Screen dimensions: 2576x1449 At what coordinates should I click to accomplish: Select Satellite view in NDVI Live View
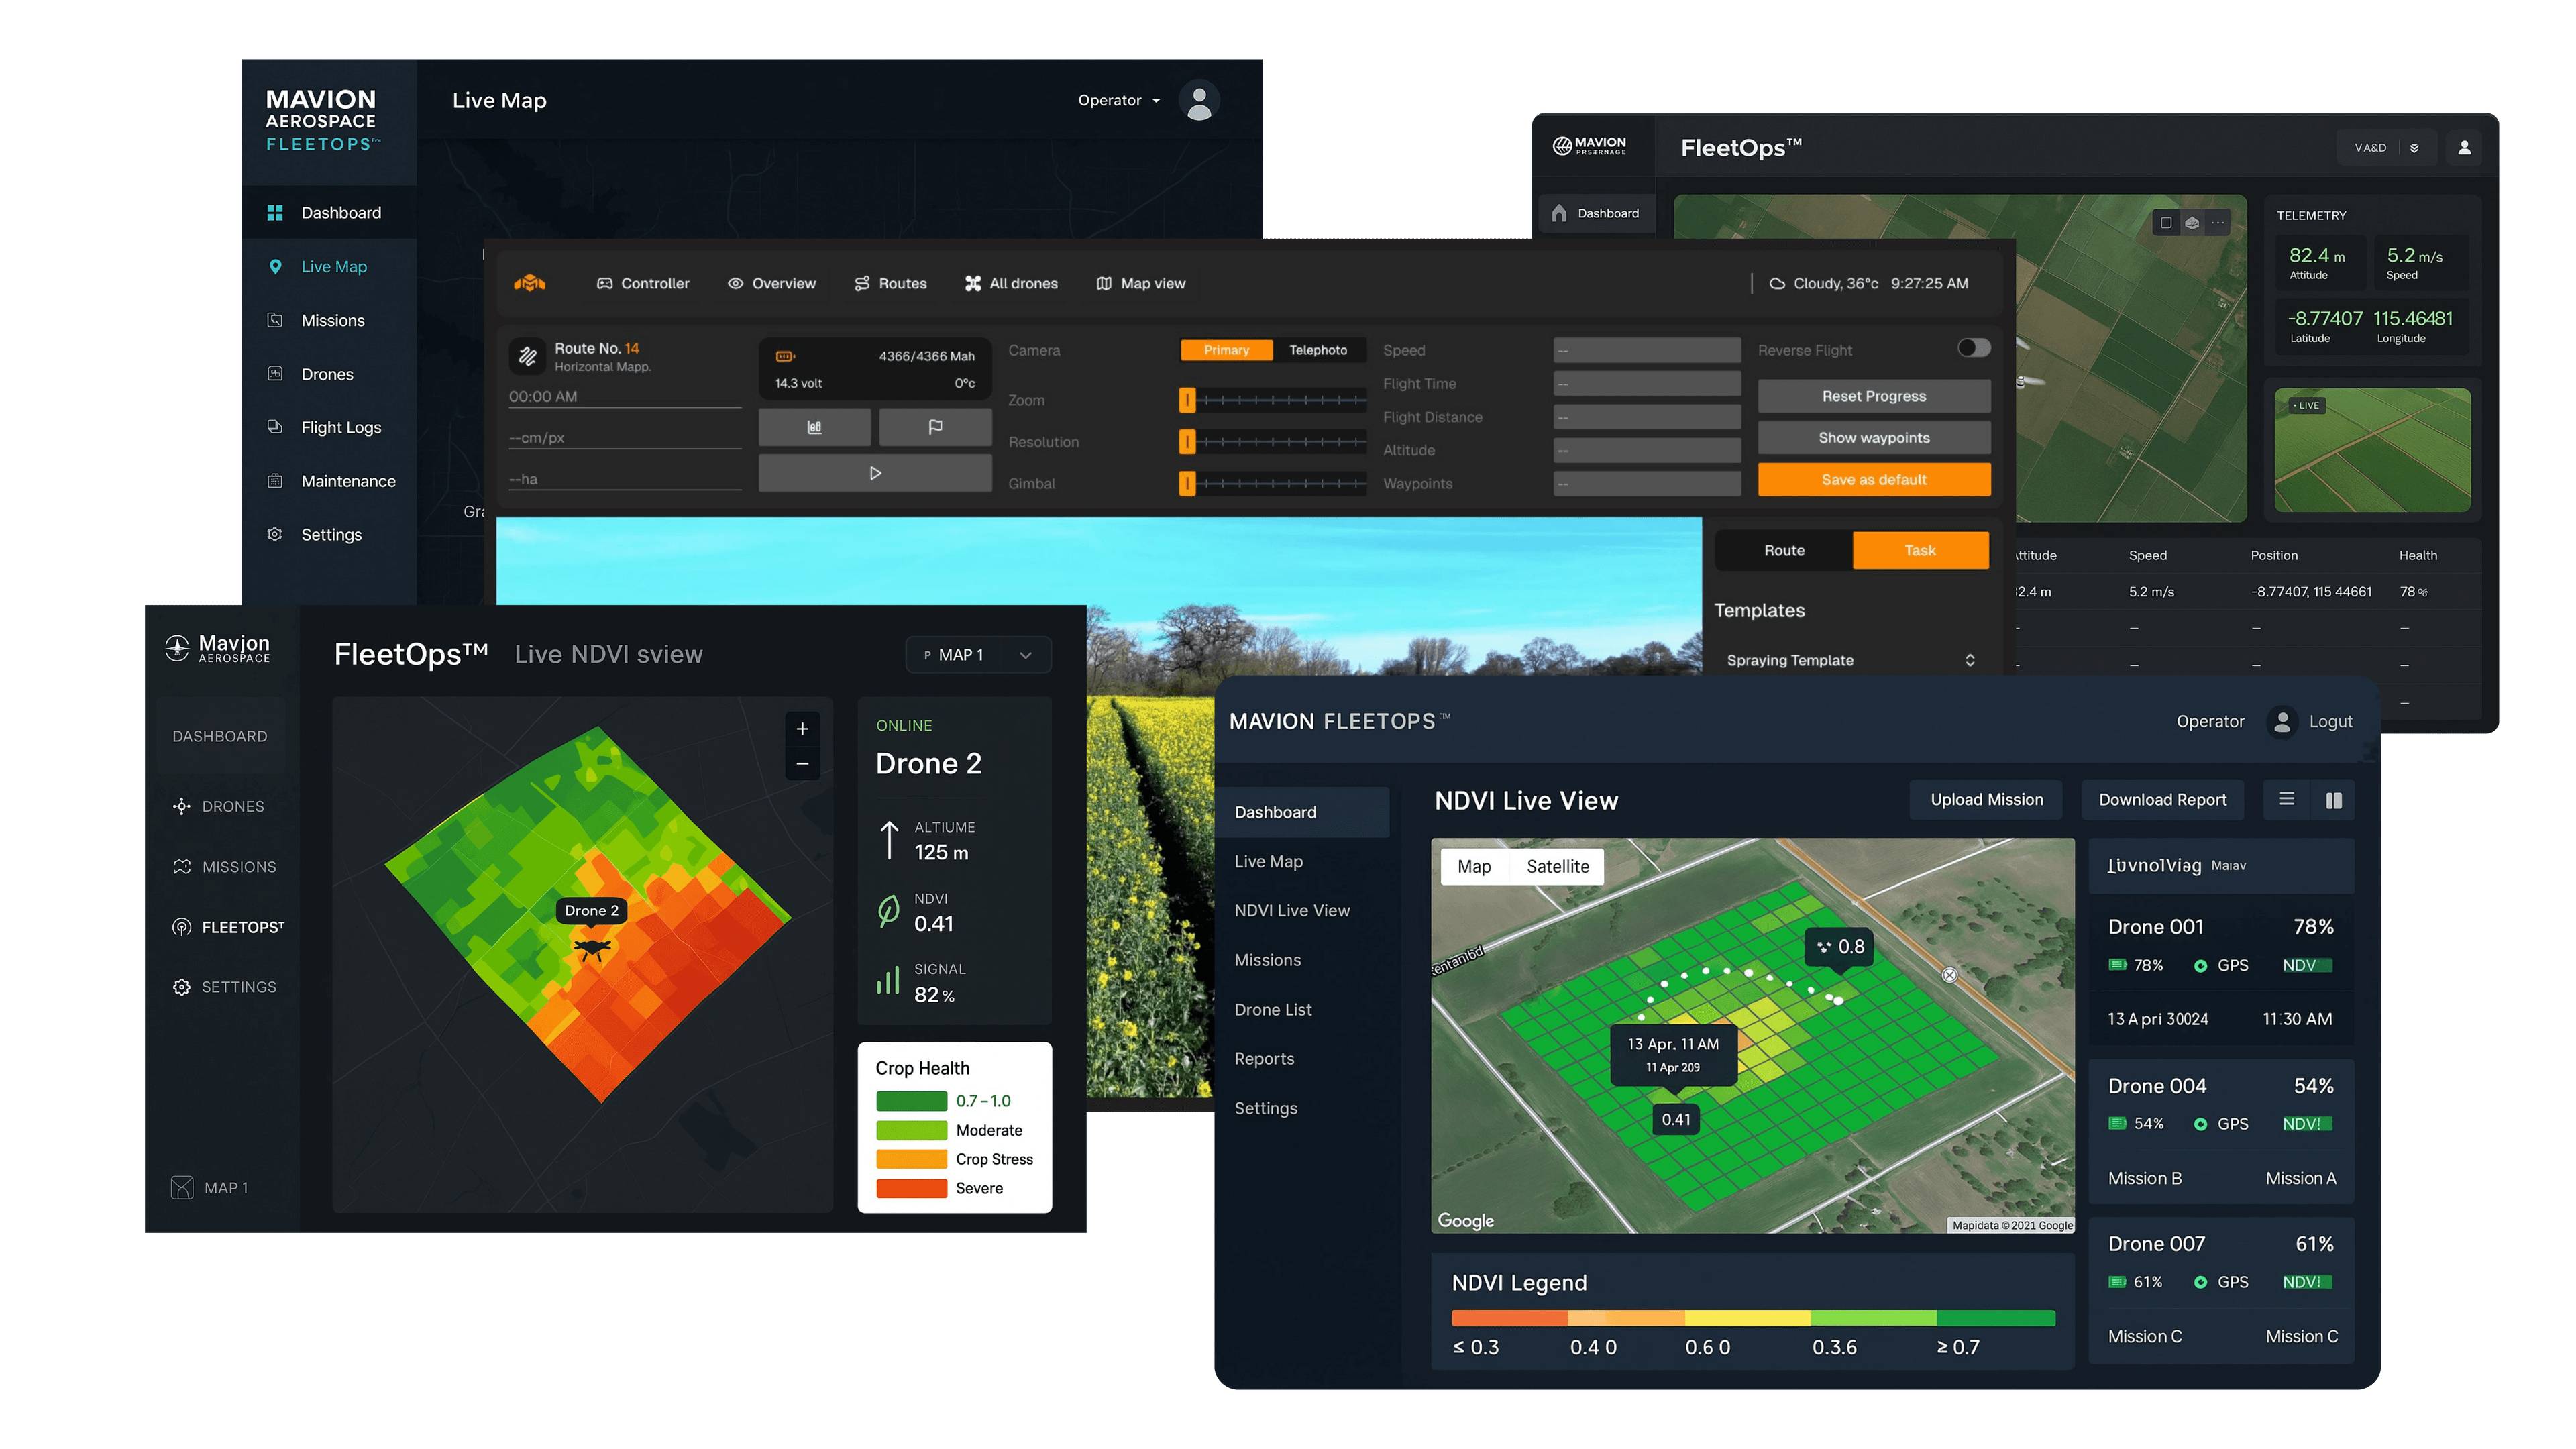(1557, 866)
